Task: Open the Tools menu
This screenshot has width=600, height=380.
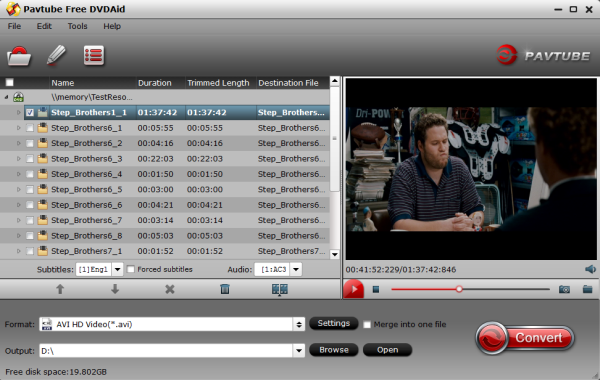Action: click(77, 26)
